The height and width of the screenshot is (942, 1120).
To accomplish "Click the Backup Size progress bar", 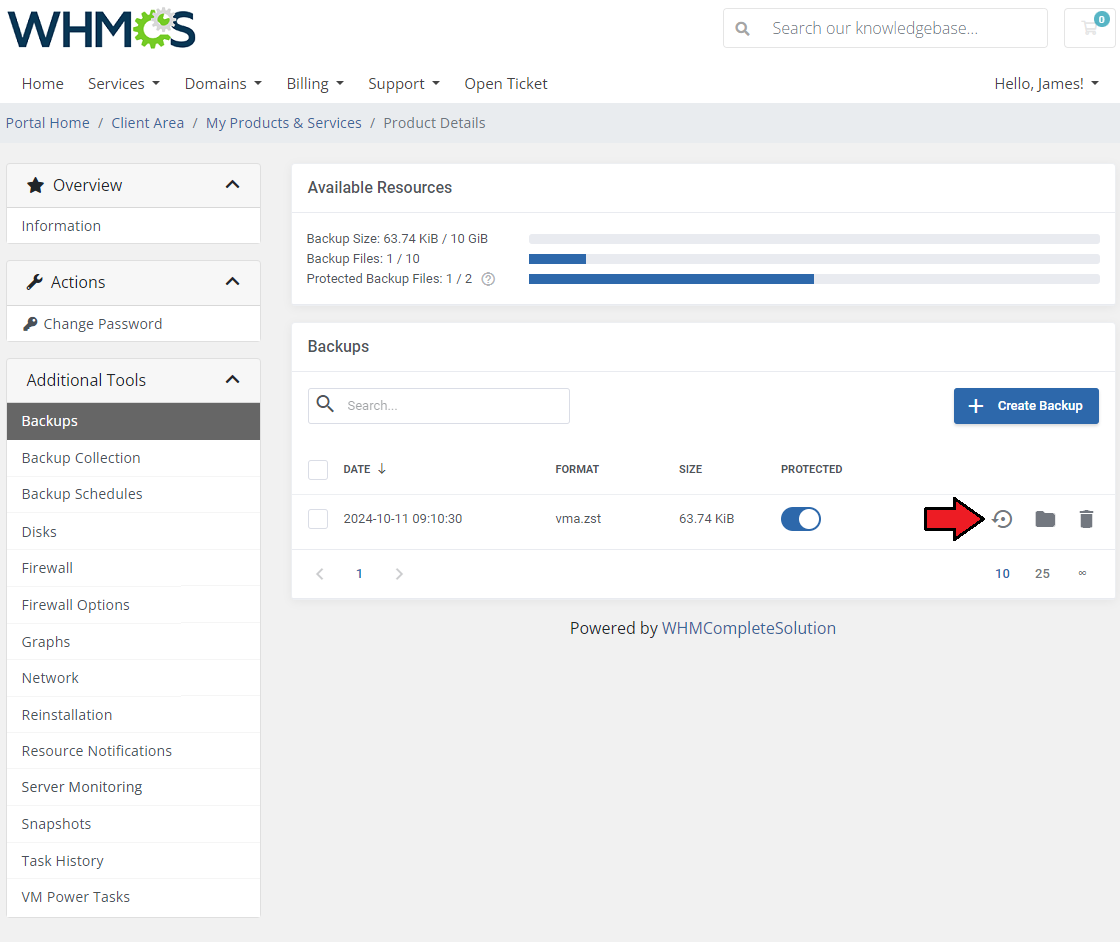I will point(814,239).
